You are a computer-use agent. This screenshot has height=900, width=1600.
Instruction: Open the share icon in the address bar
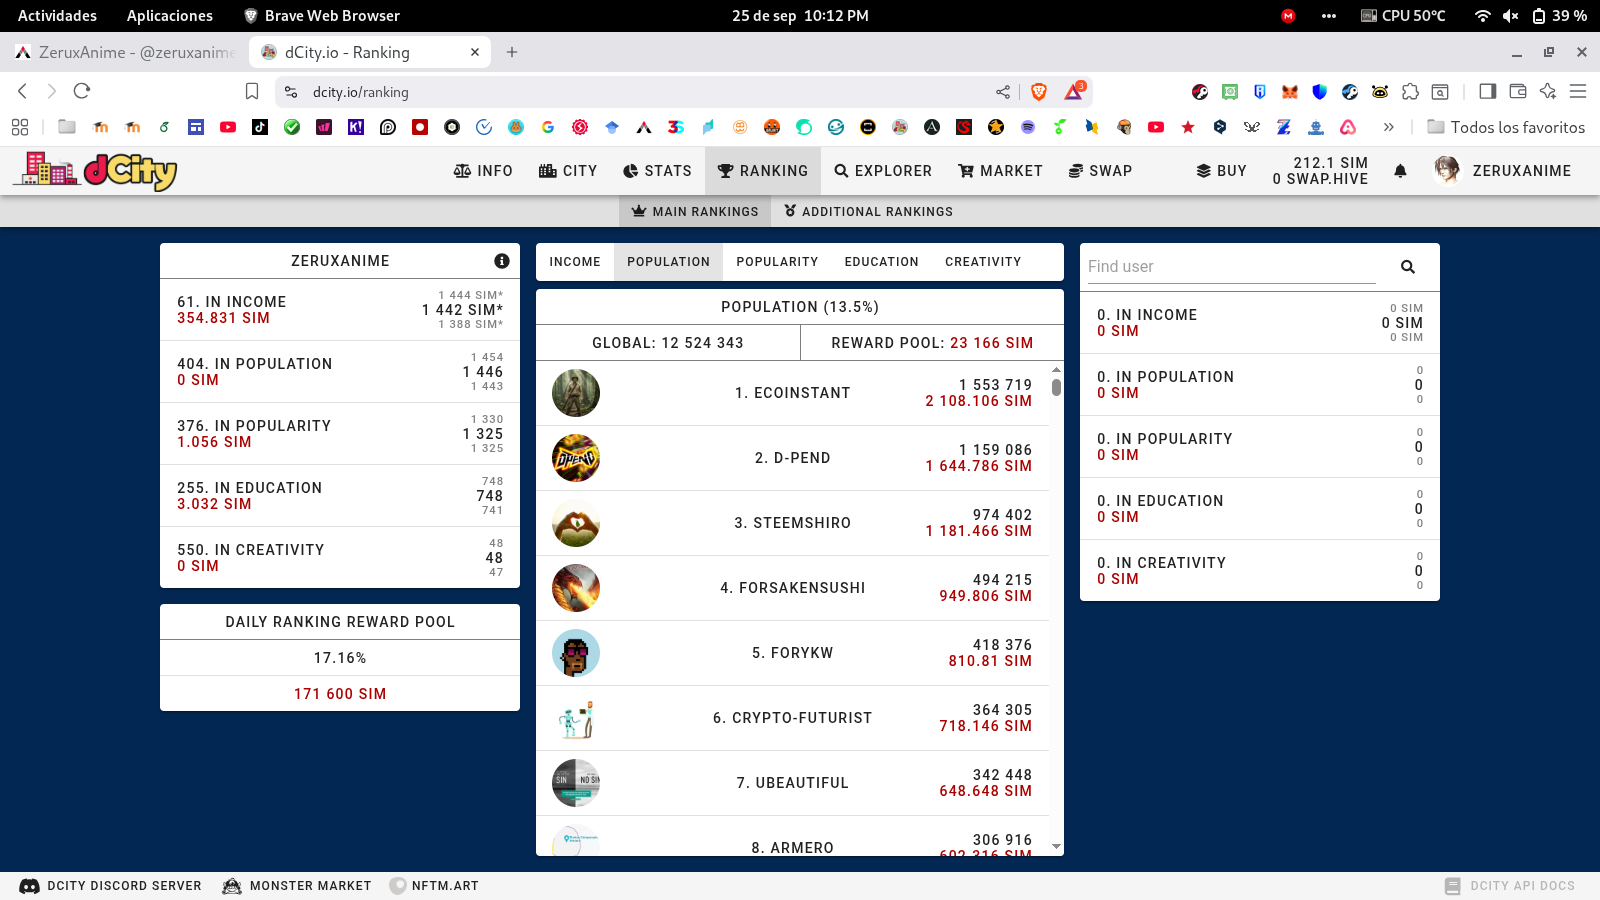[1003, 92]
